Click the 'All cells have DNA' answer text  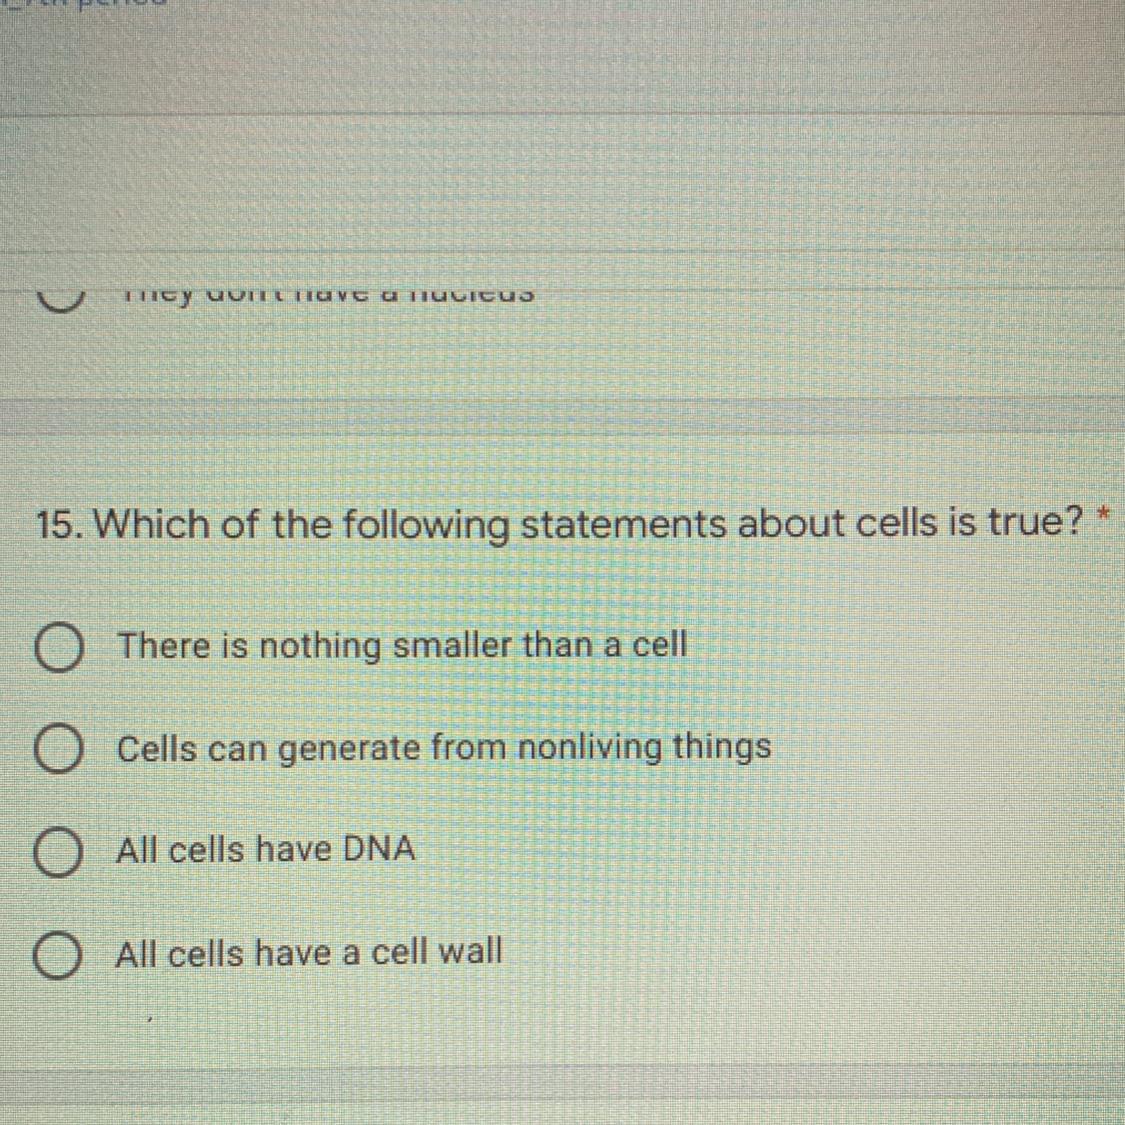pyautogui.click(x=265, y=849)
